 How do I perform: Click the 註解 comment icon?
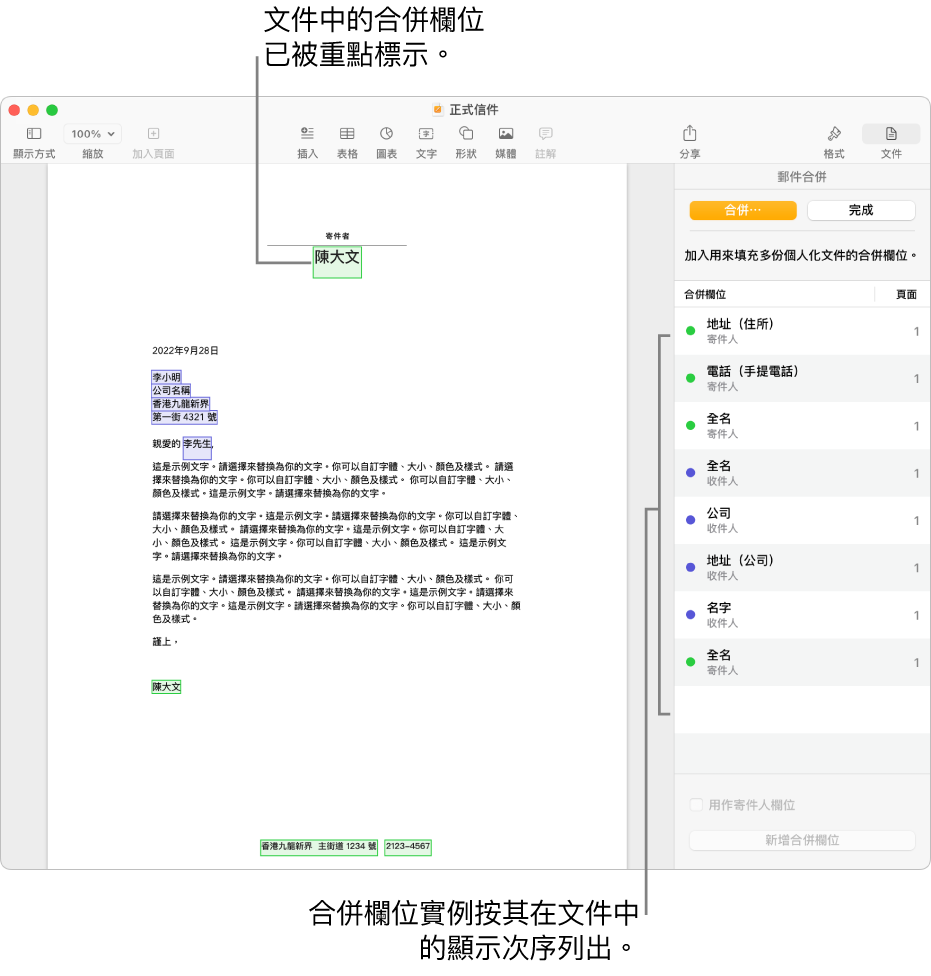pos(546,134)
